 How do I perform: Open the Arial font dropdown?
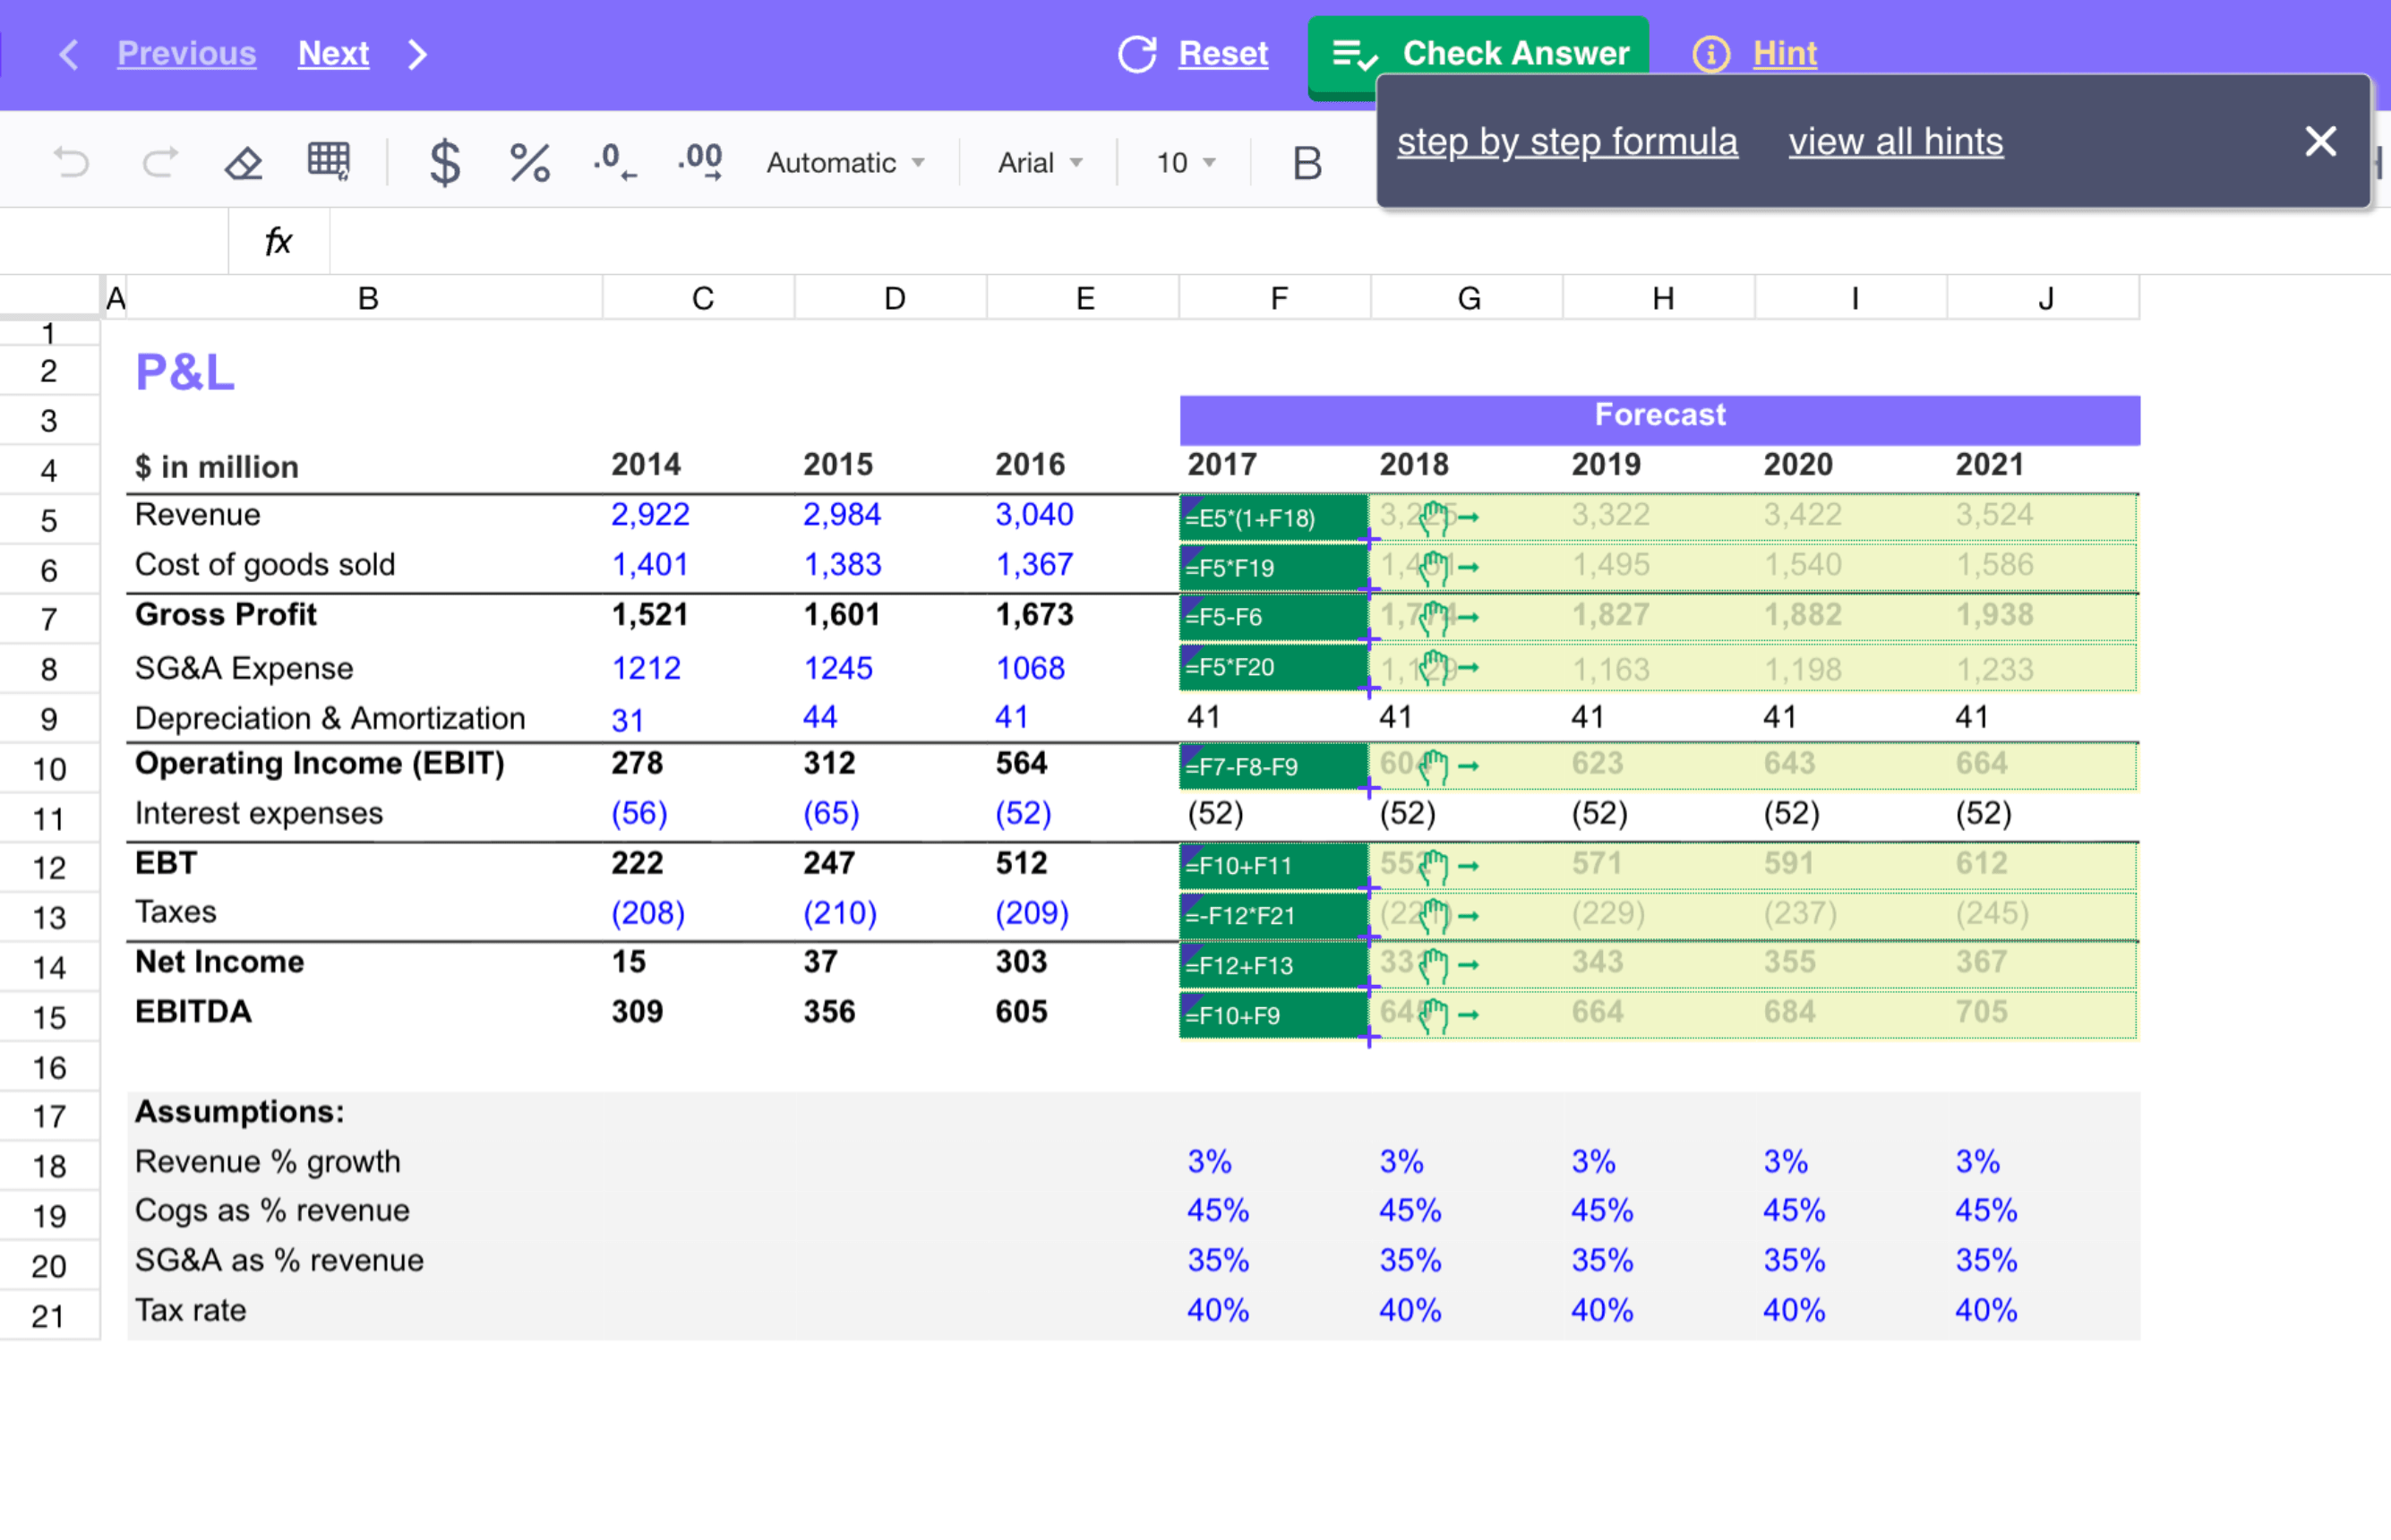click(1040, 163)
